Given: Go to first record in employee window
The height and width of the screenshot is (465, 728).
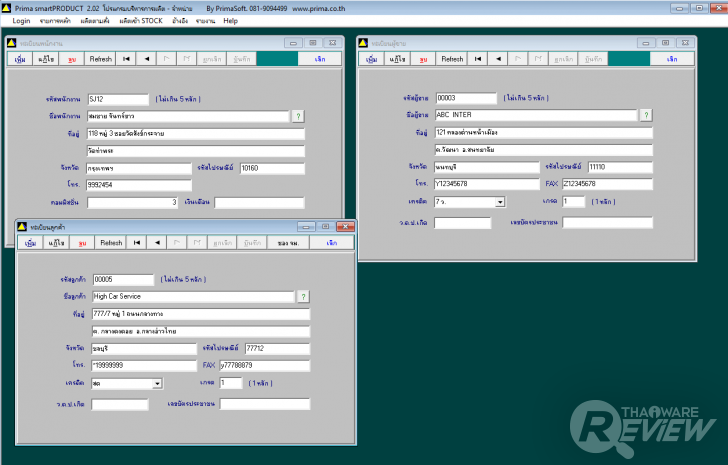Looking at the screenshot, I should [126, 59].
